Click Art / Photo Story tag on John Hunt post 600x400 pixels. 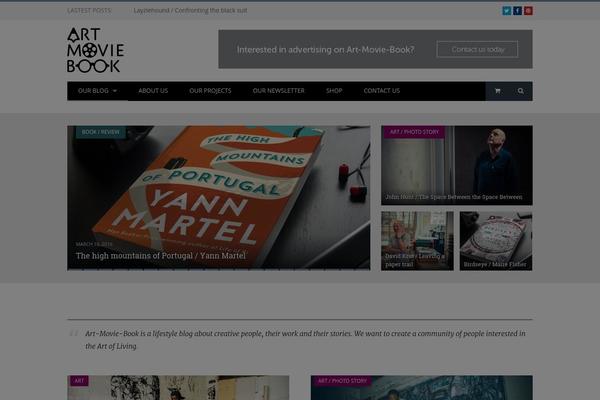pyautogui.click(x=414, y=132)
